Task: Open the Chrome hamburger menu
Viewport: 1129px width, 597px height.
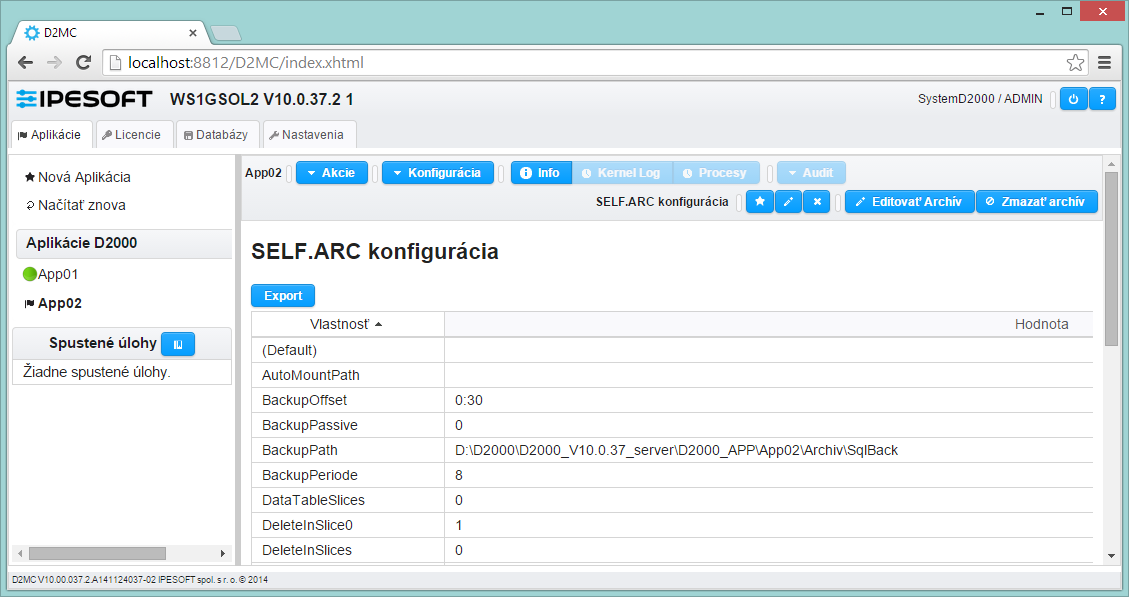Action: point(1105,63)
